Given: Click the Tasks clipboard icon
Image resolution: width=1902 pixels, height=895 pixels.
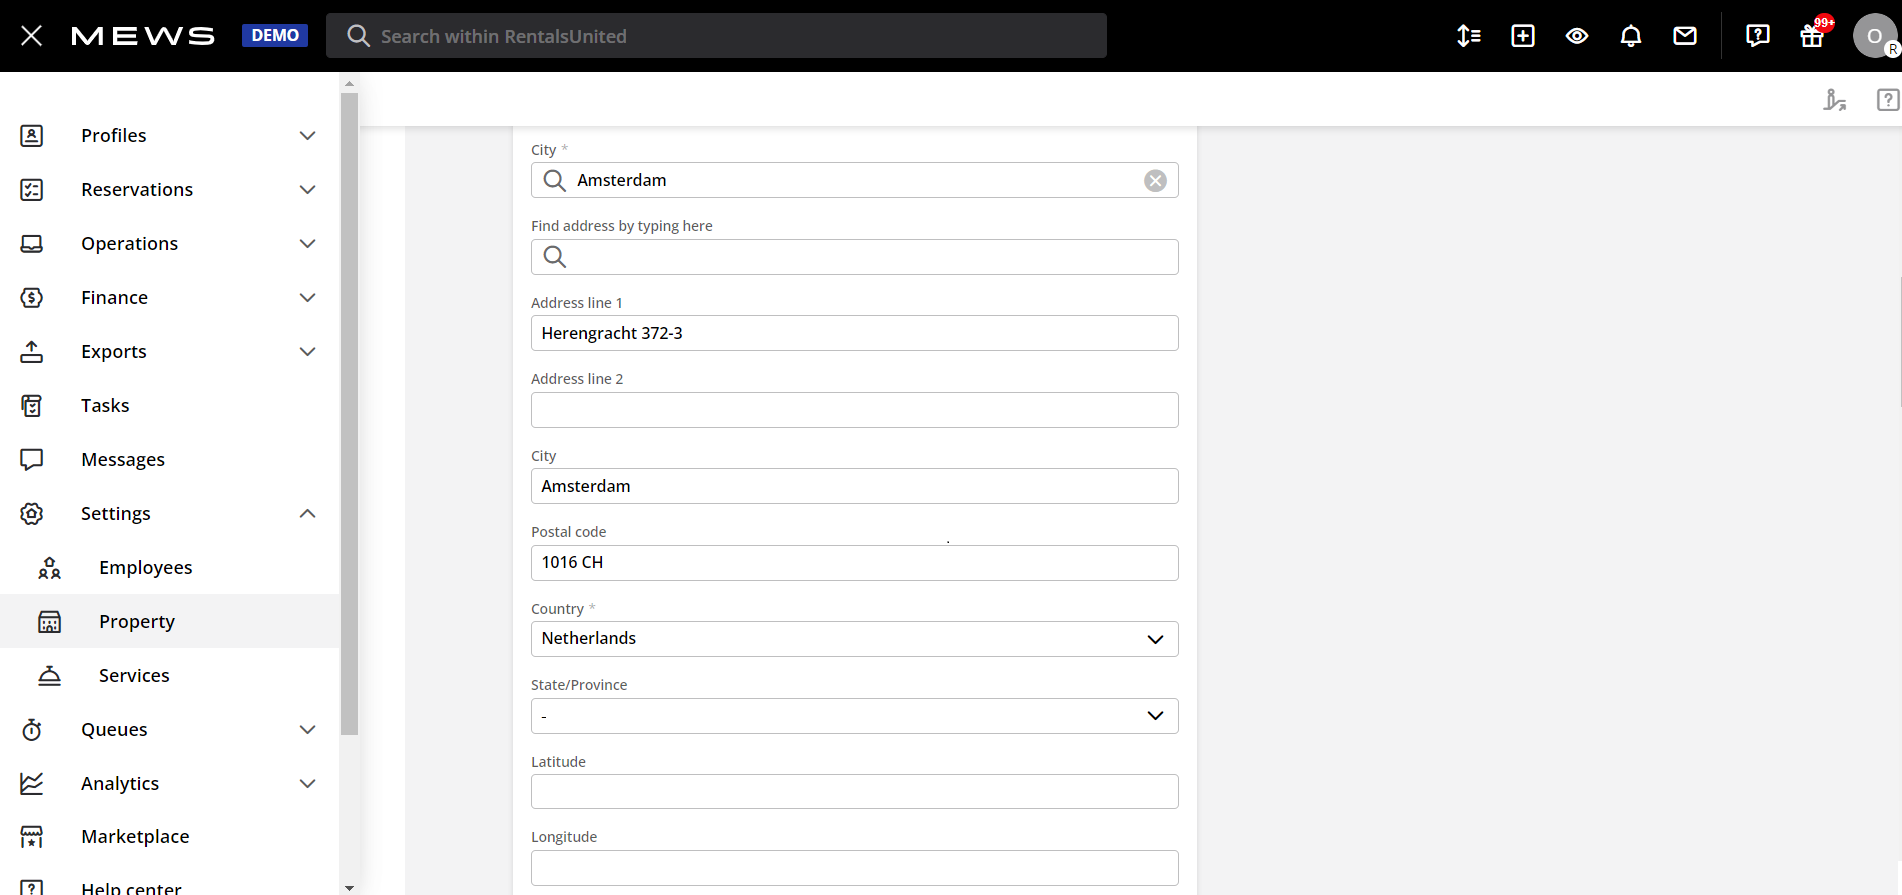Looking at the screenshot, I should click(32, 405).
